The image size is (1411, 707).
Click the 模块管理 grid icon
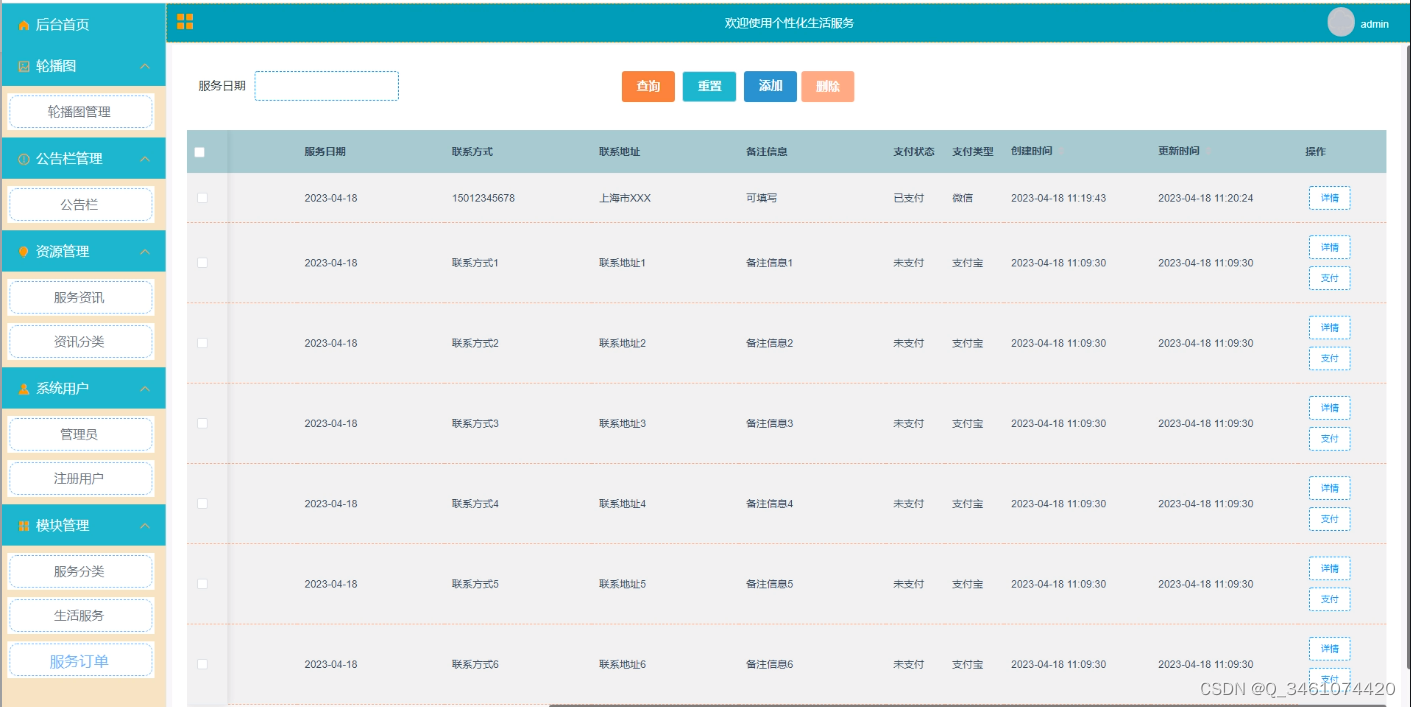pyautogui.click(x=24, y=526)
